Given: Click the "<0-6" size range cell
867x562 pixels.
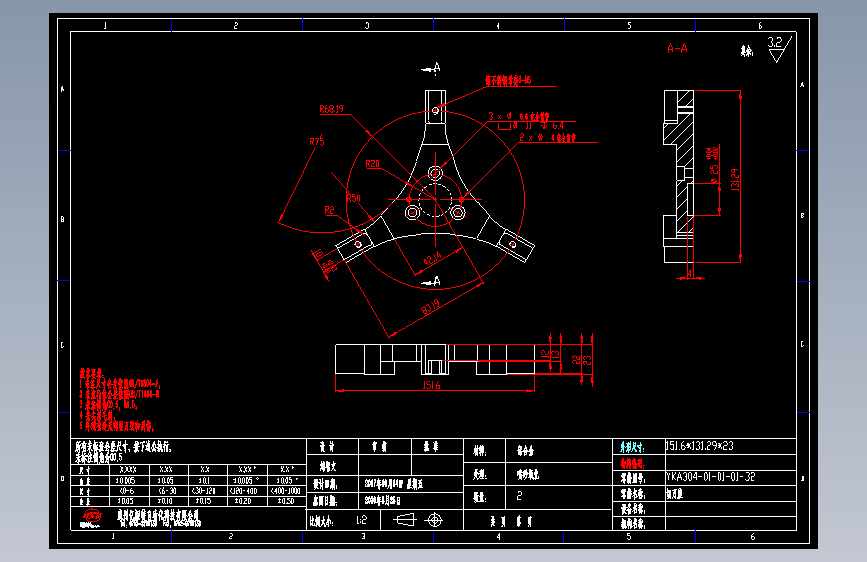Looking at the screenshot, I should click(x=127, y=491).
